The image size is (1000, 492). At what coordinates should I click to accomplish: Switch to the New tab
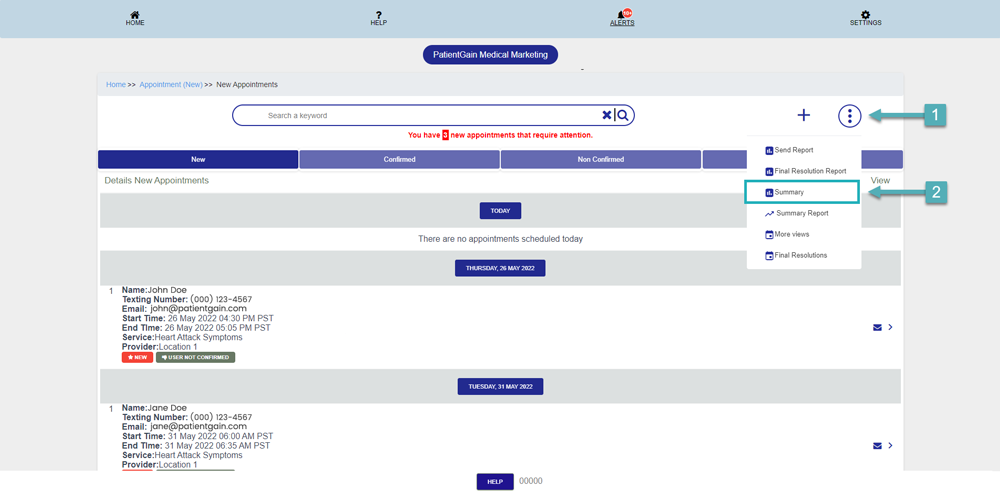tap(198, 160)
